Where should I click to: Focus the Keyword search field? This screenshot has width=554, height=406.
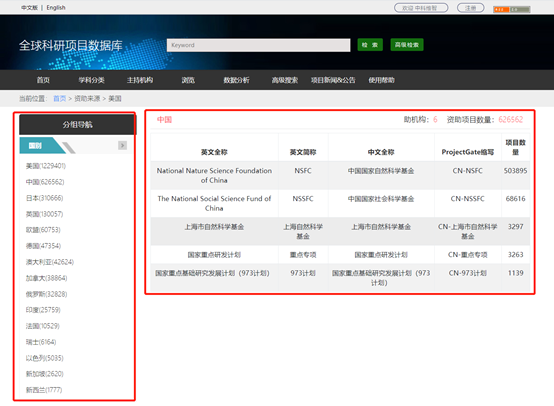point(258,45)
